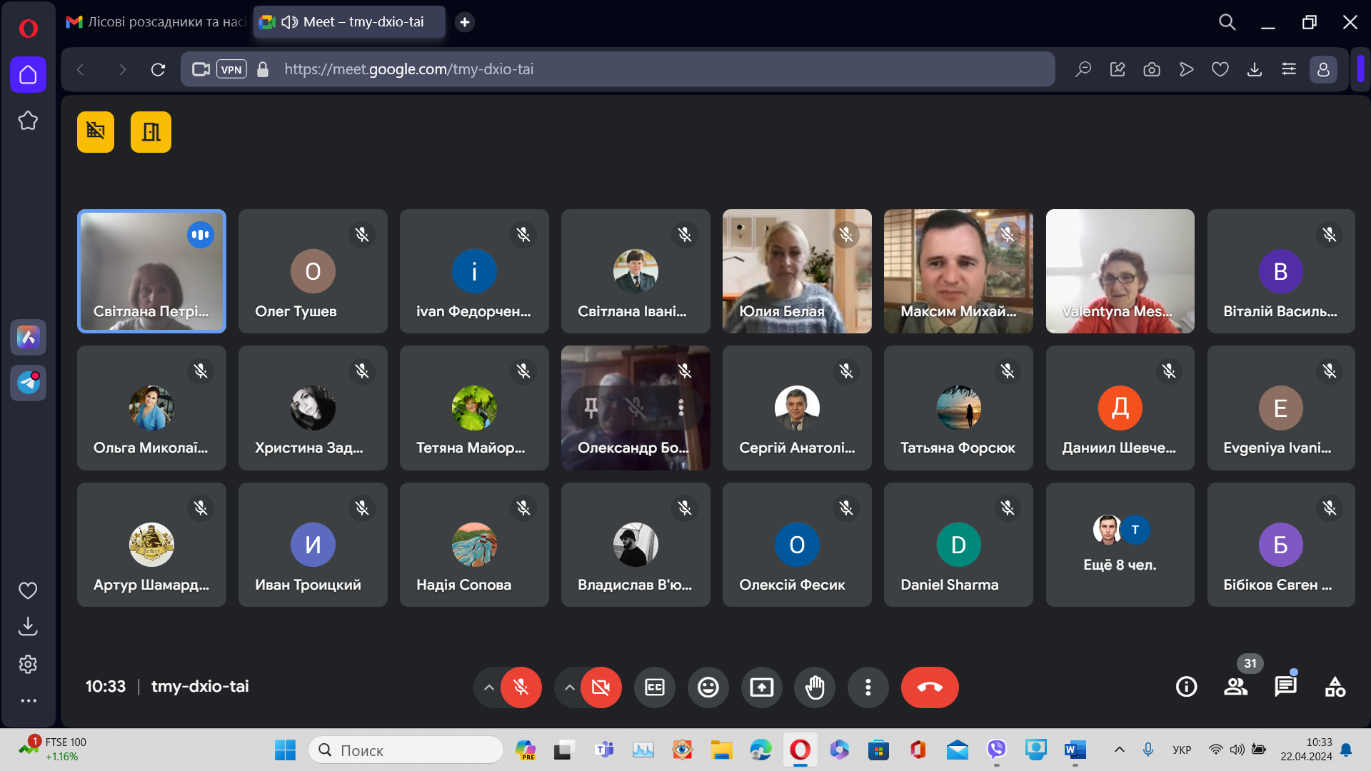Open Microsoft Teams from the taskbar
Screen dimensions: 1371x771
point(603,749)
